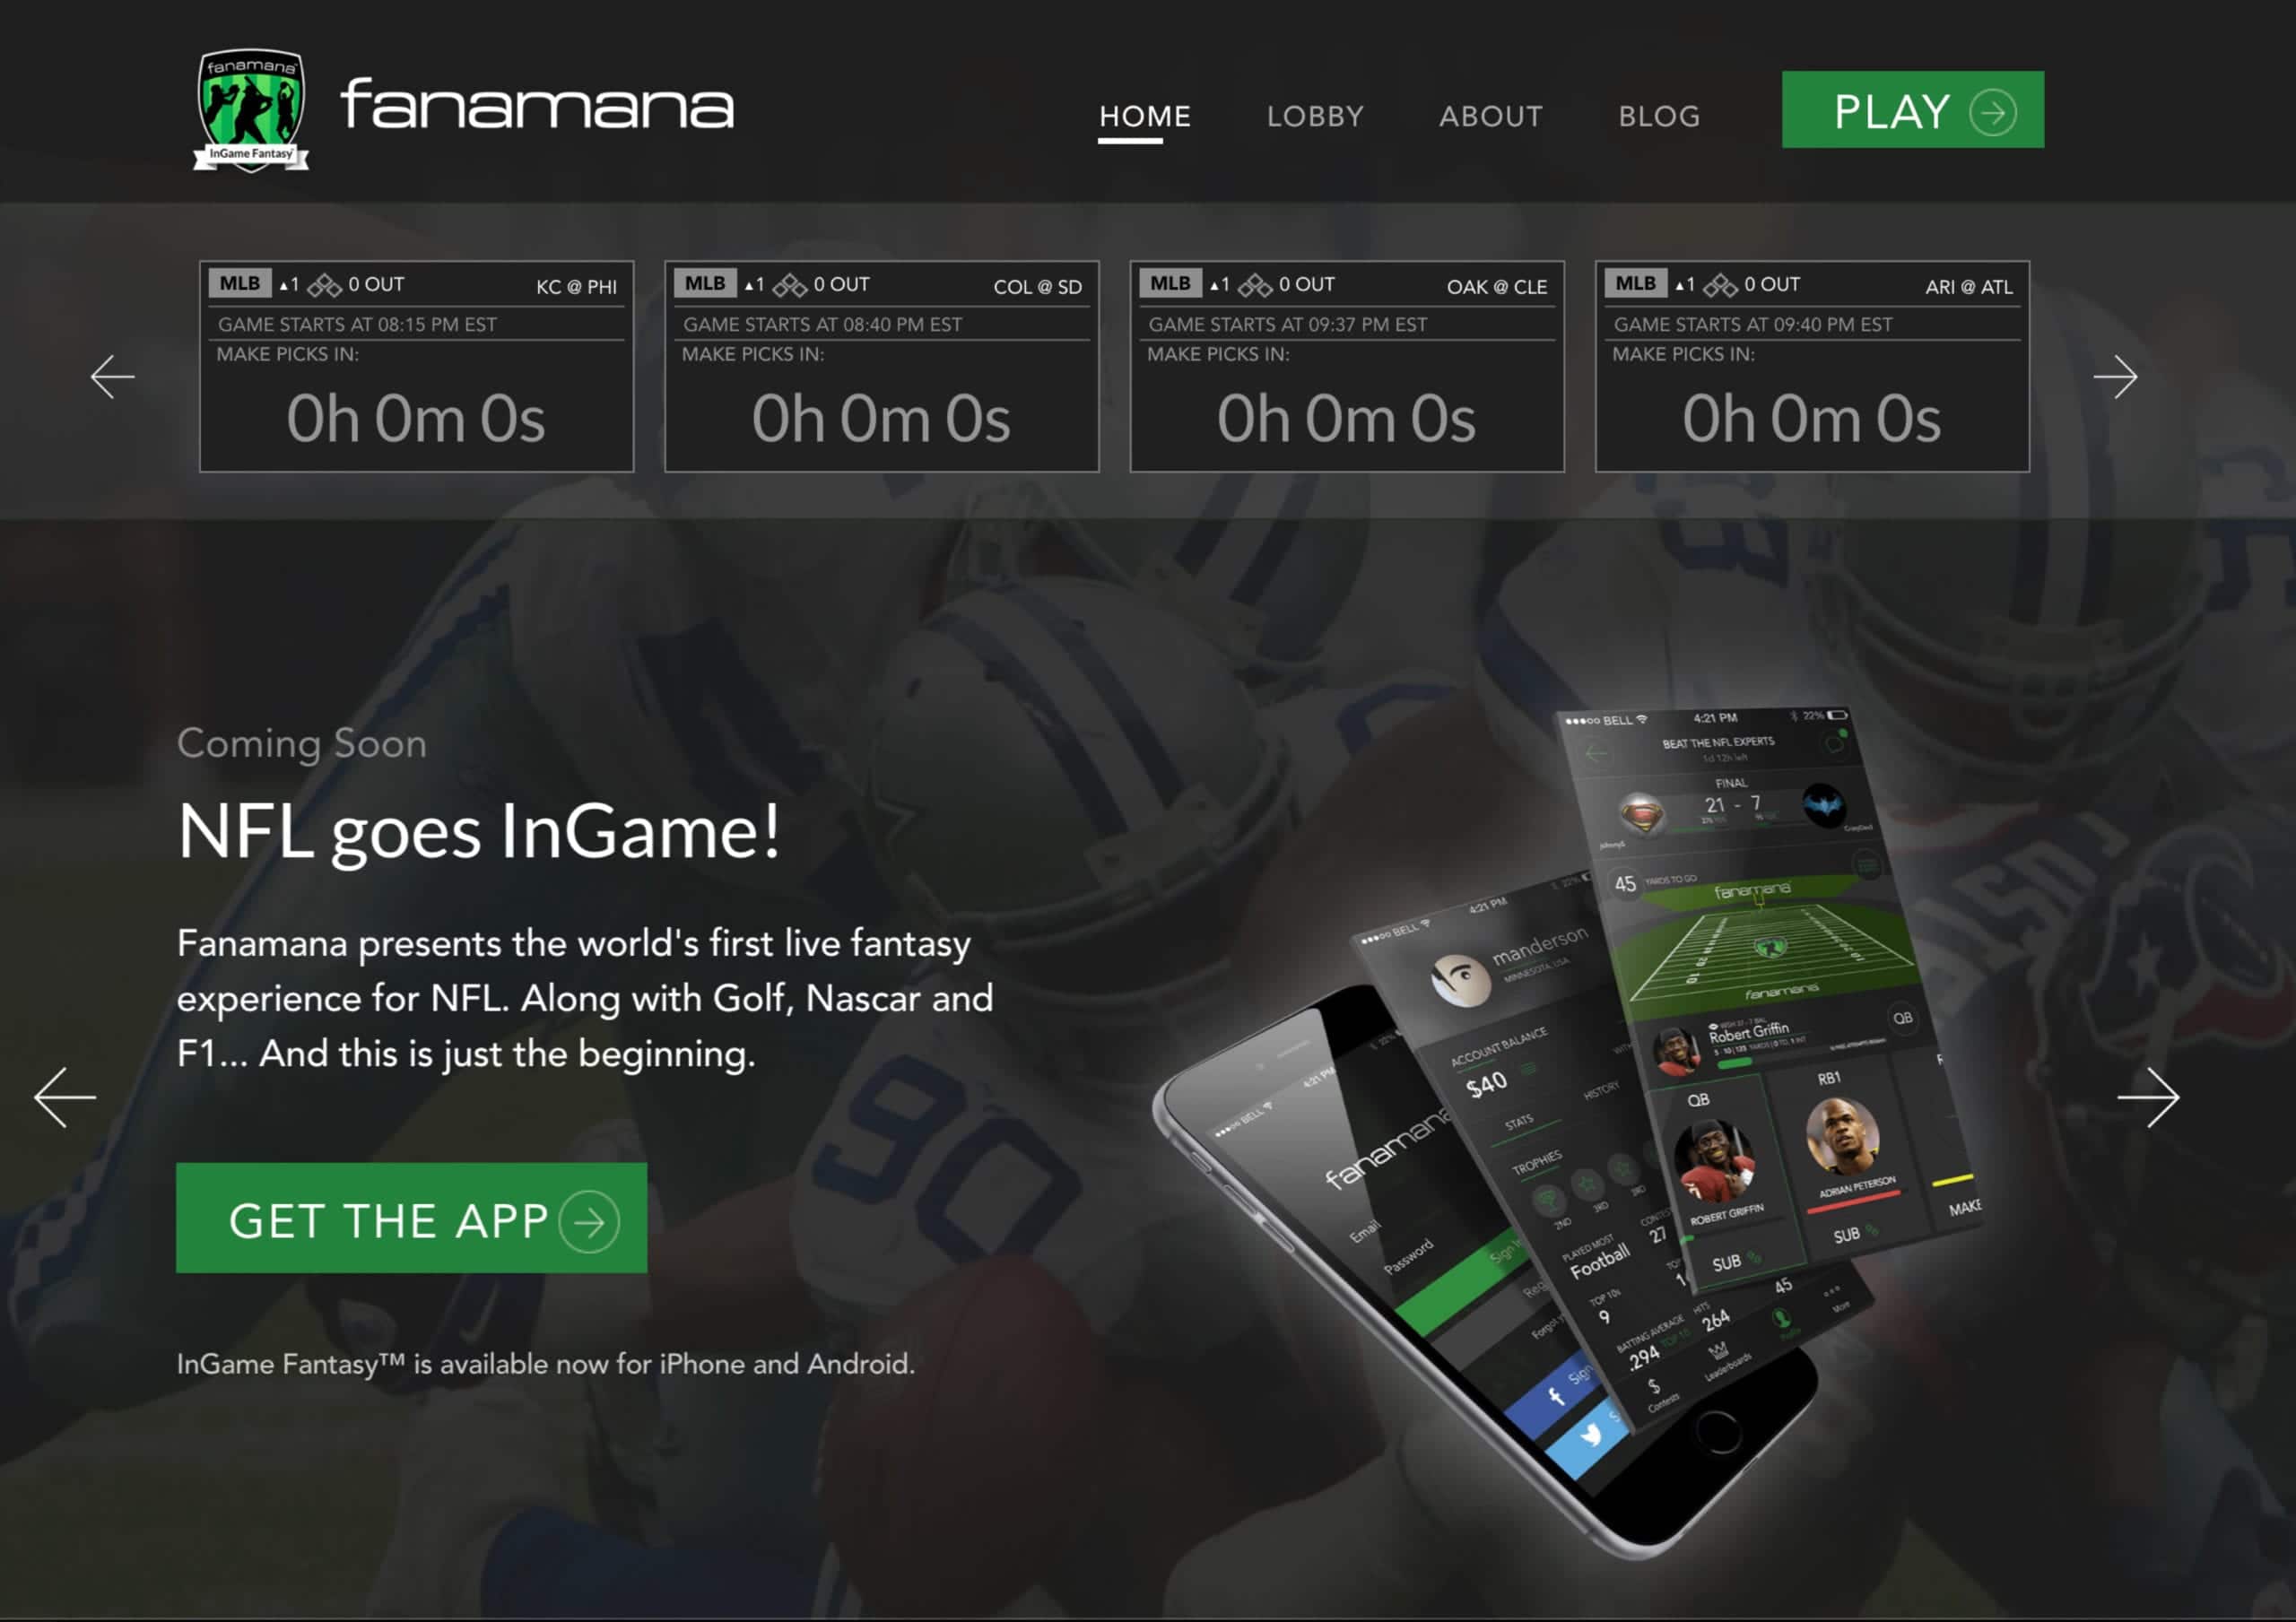Click arrow circle in GET THE APP
This screenshot has width=2296, height=1622.
(589, 1221)
